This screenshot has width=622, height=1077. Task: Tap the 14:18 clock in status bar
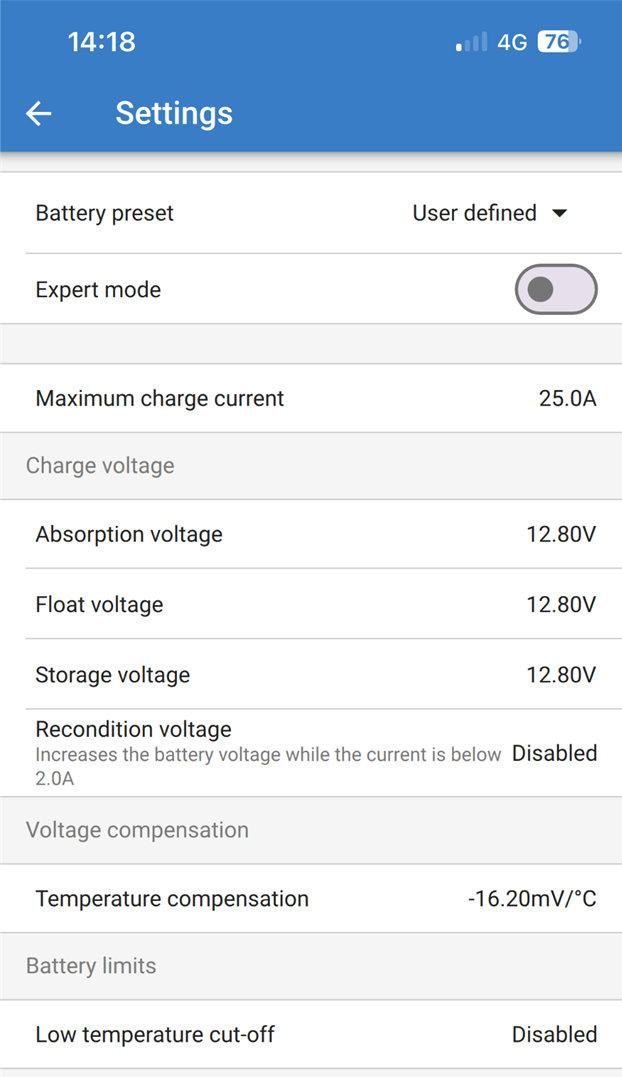(x=101, y=42)
